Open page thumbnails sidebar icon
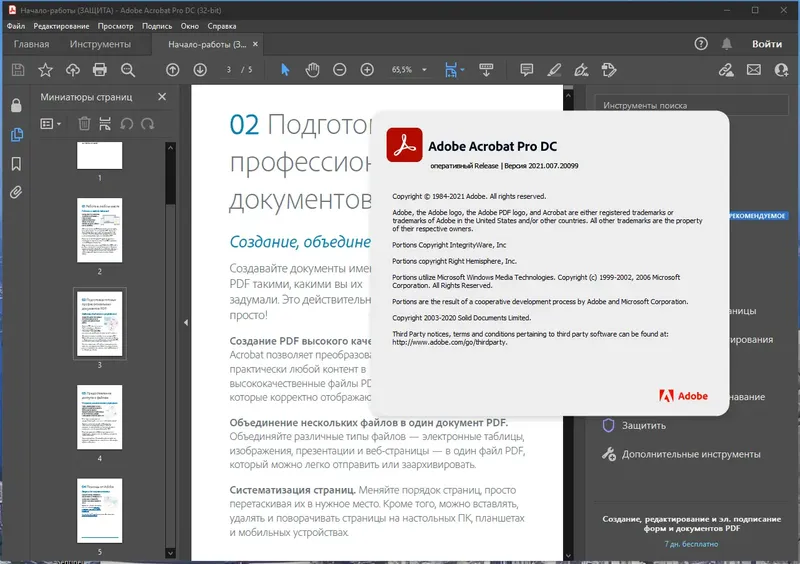 16,135
